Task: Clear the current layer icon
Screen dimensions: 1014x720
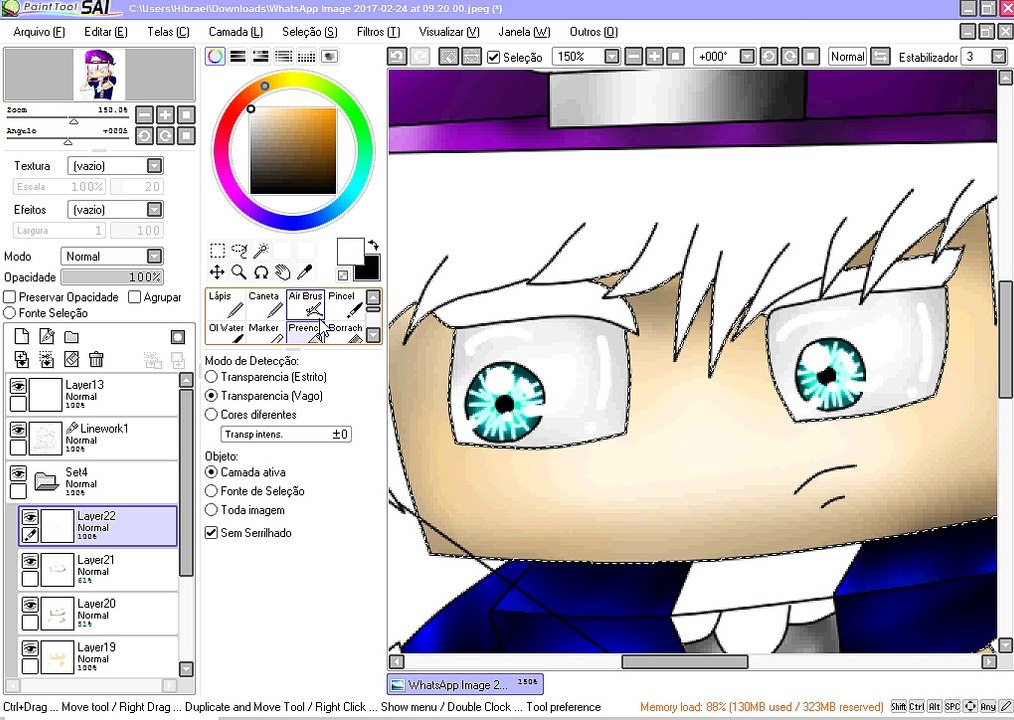Action: click(71, 359)
